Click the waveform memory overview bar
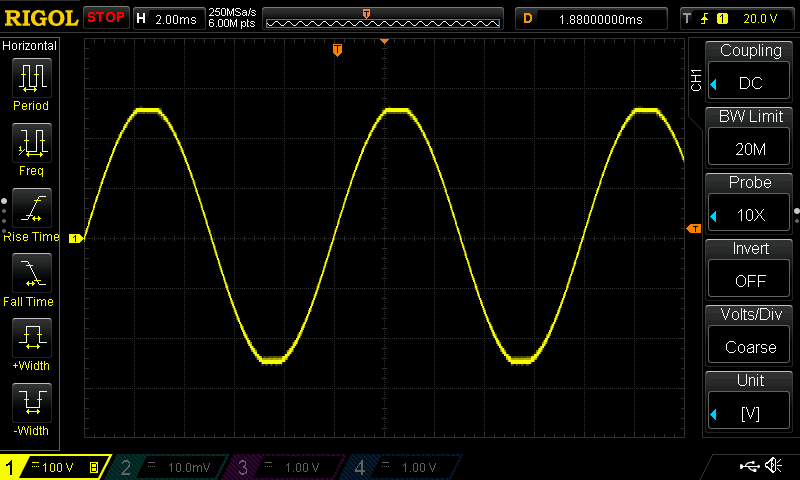 click(383, 19)
